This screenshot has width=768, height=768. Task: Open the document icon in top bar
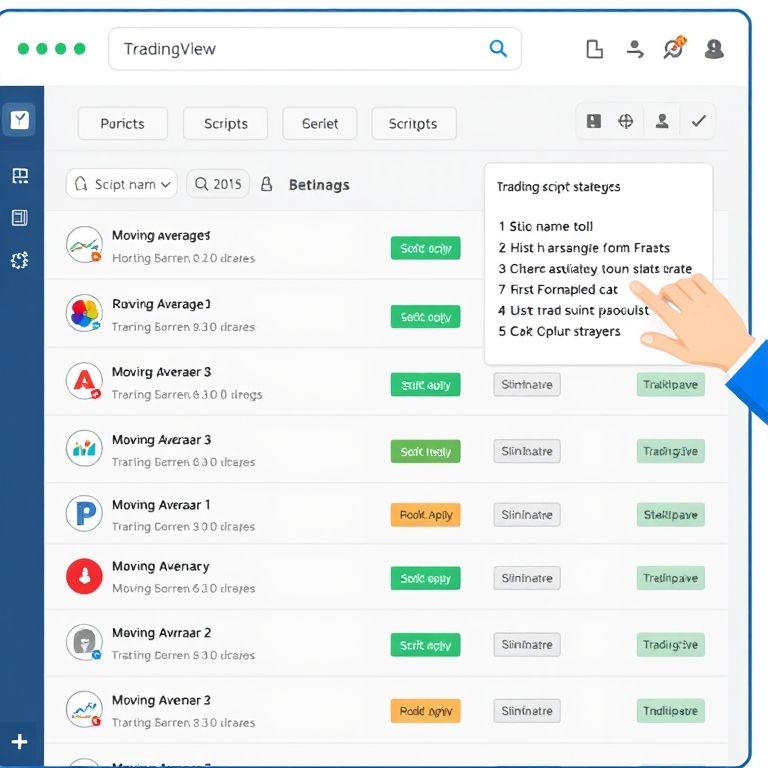coord(594,48)
